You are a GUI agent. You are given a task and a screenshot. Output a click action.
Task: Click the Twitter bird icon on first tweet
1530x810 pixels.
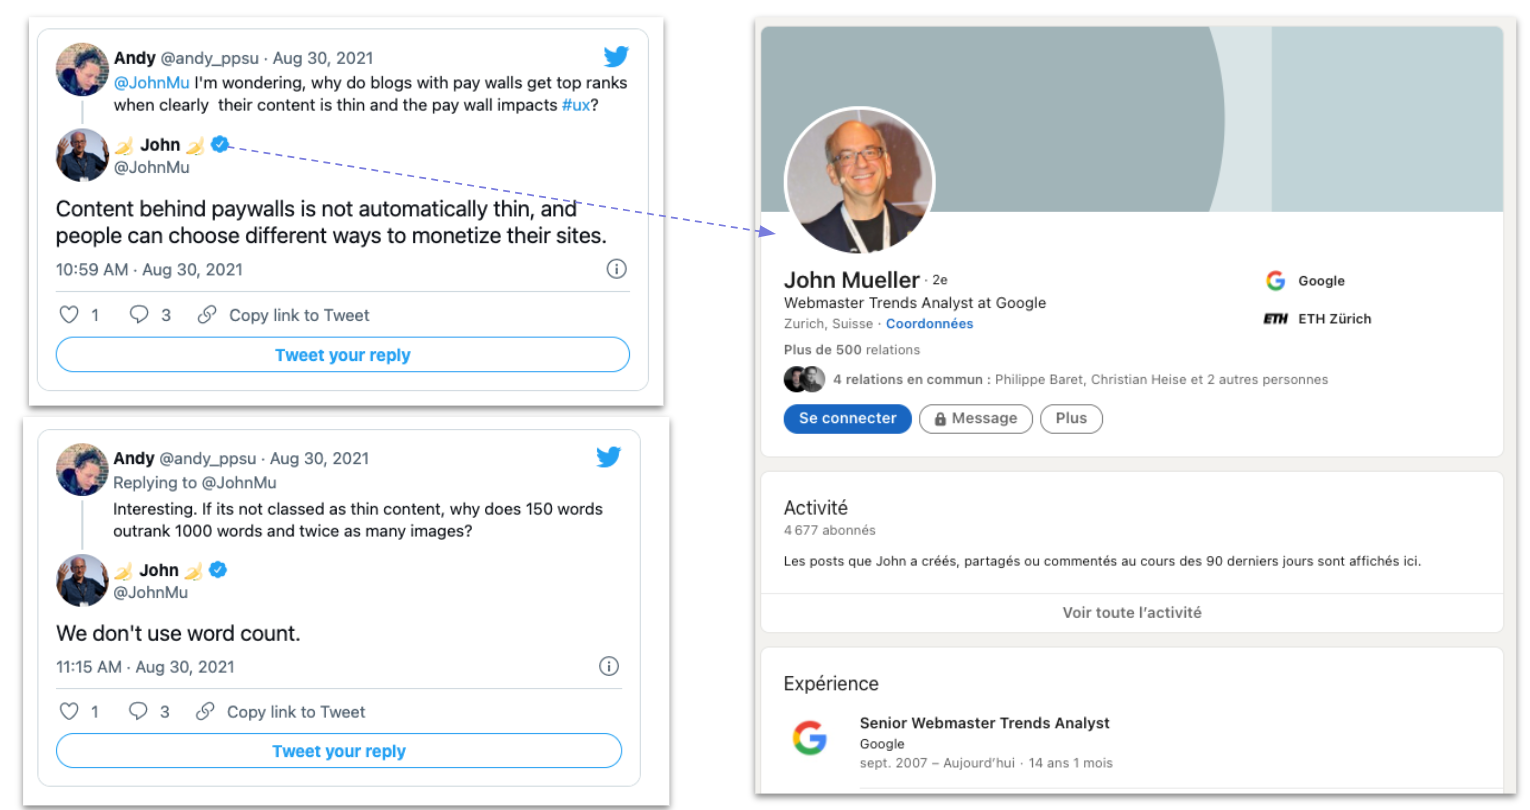point(615,56)
